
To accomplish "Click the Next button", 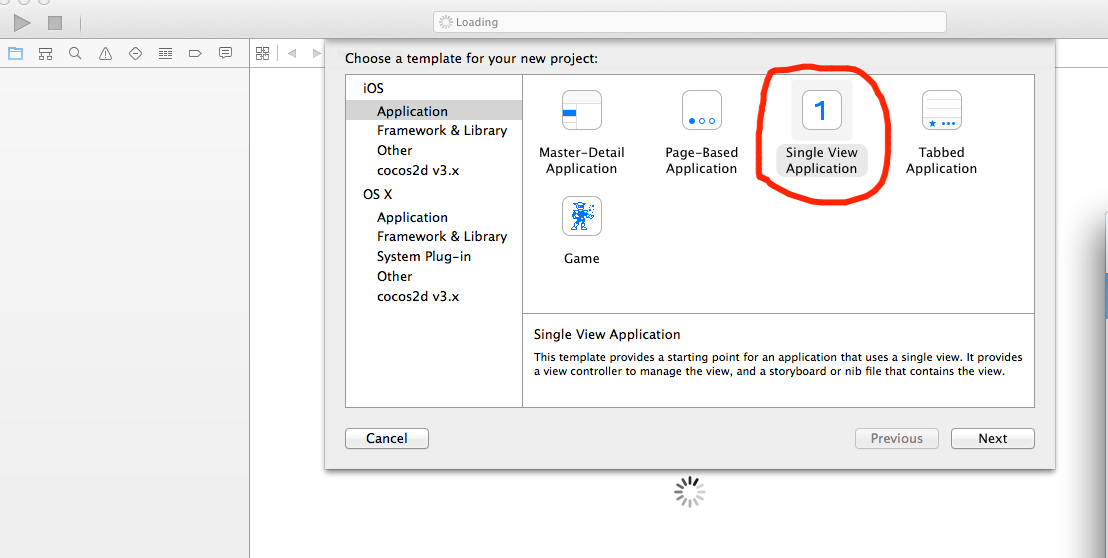I will 992,439.
